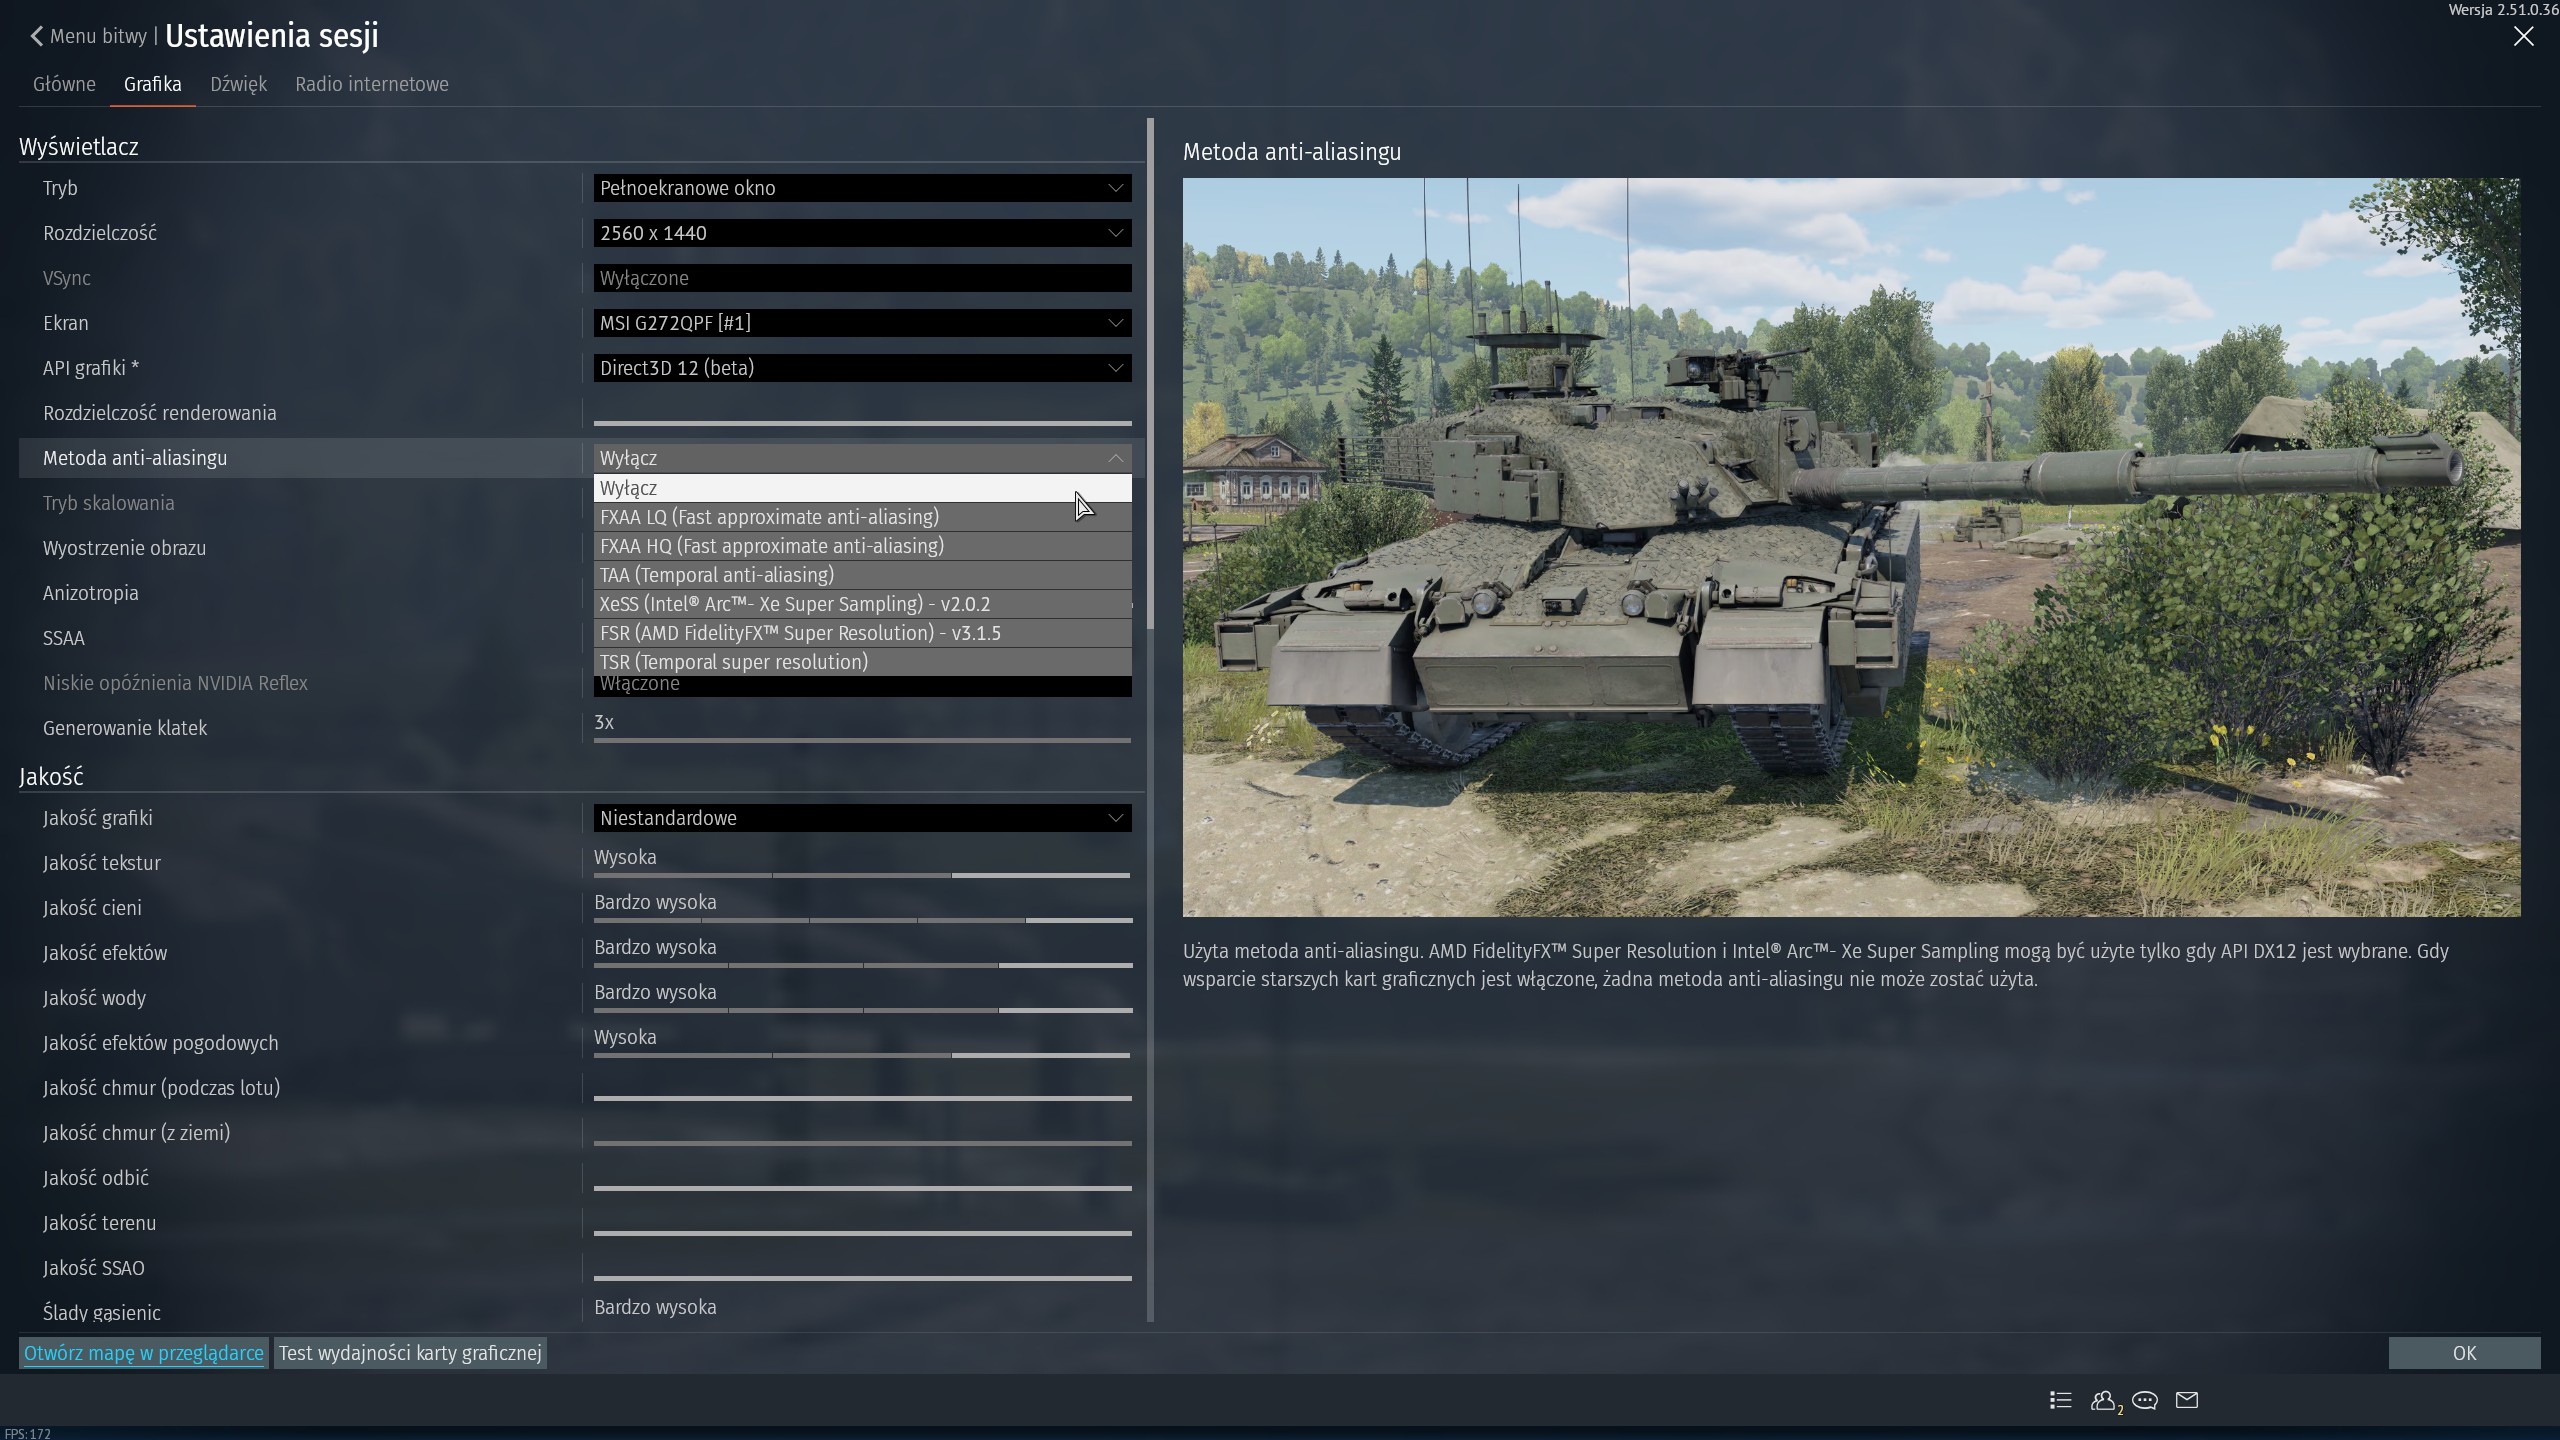Viewport: 2560px width, 1440px height.
Task: Switch to the Dźwięk tab
Action: point(238,84)
